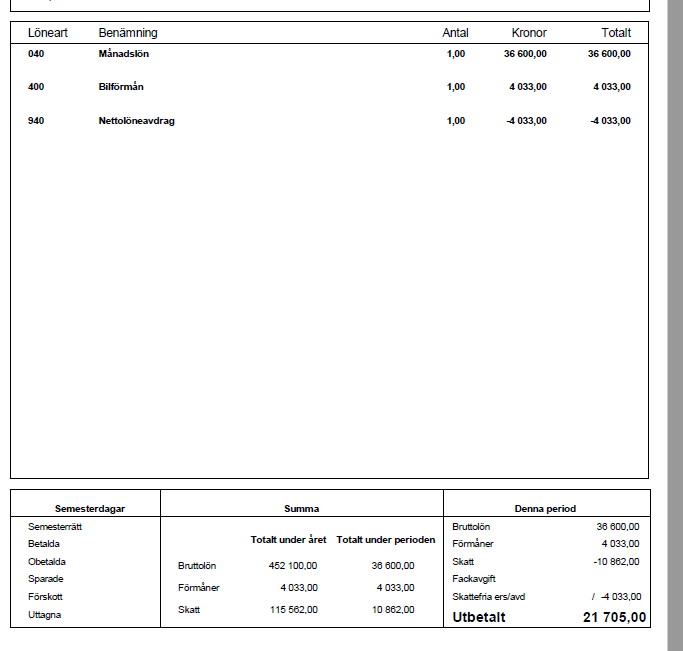Click Skatt value -10 862,00
The height and width of the screenshot is (651, 683).
[x=616, y=562]
